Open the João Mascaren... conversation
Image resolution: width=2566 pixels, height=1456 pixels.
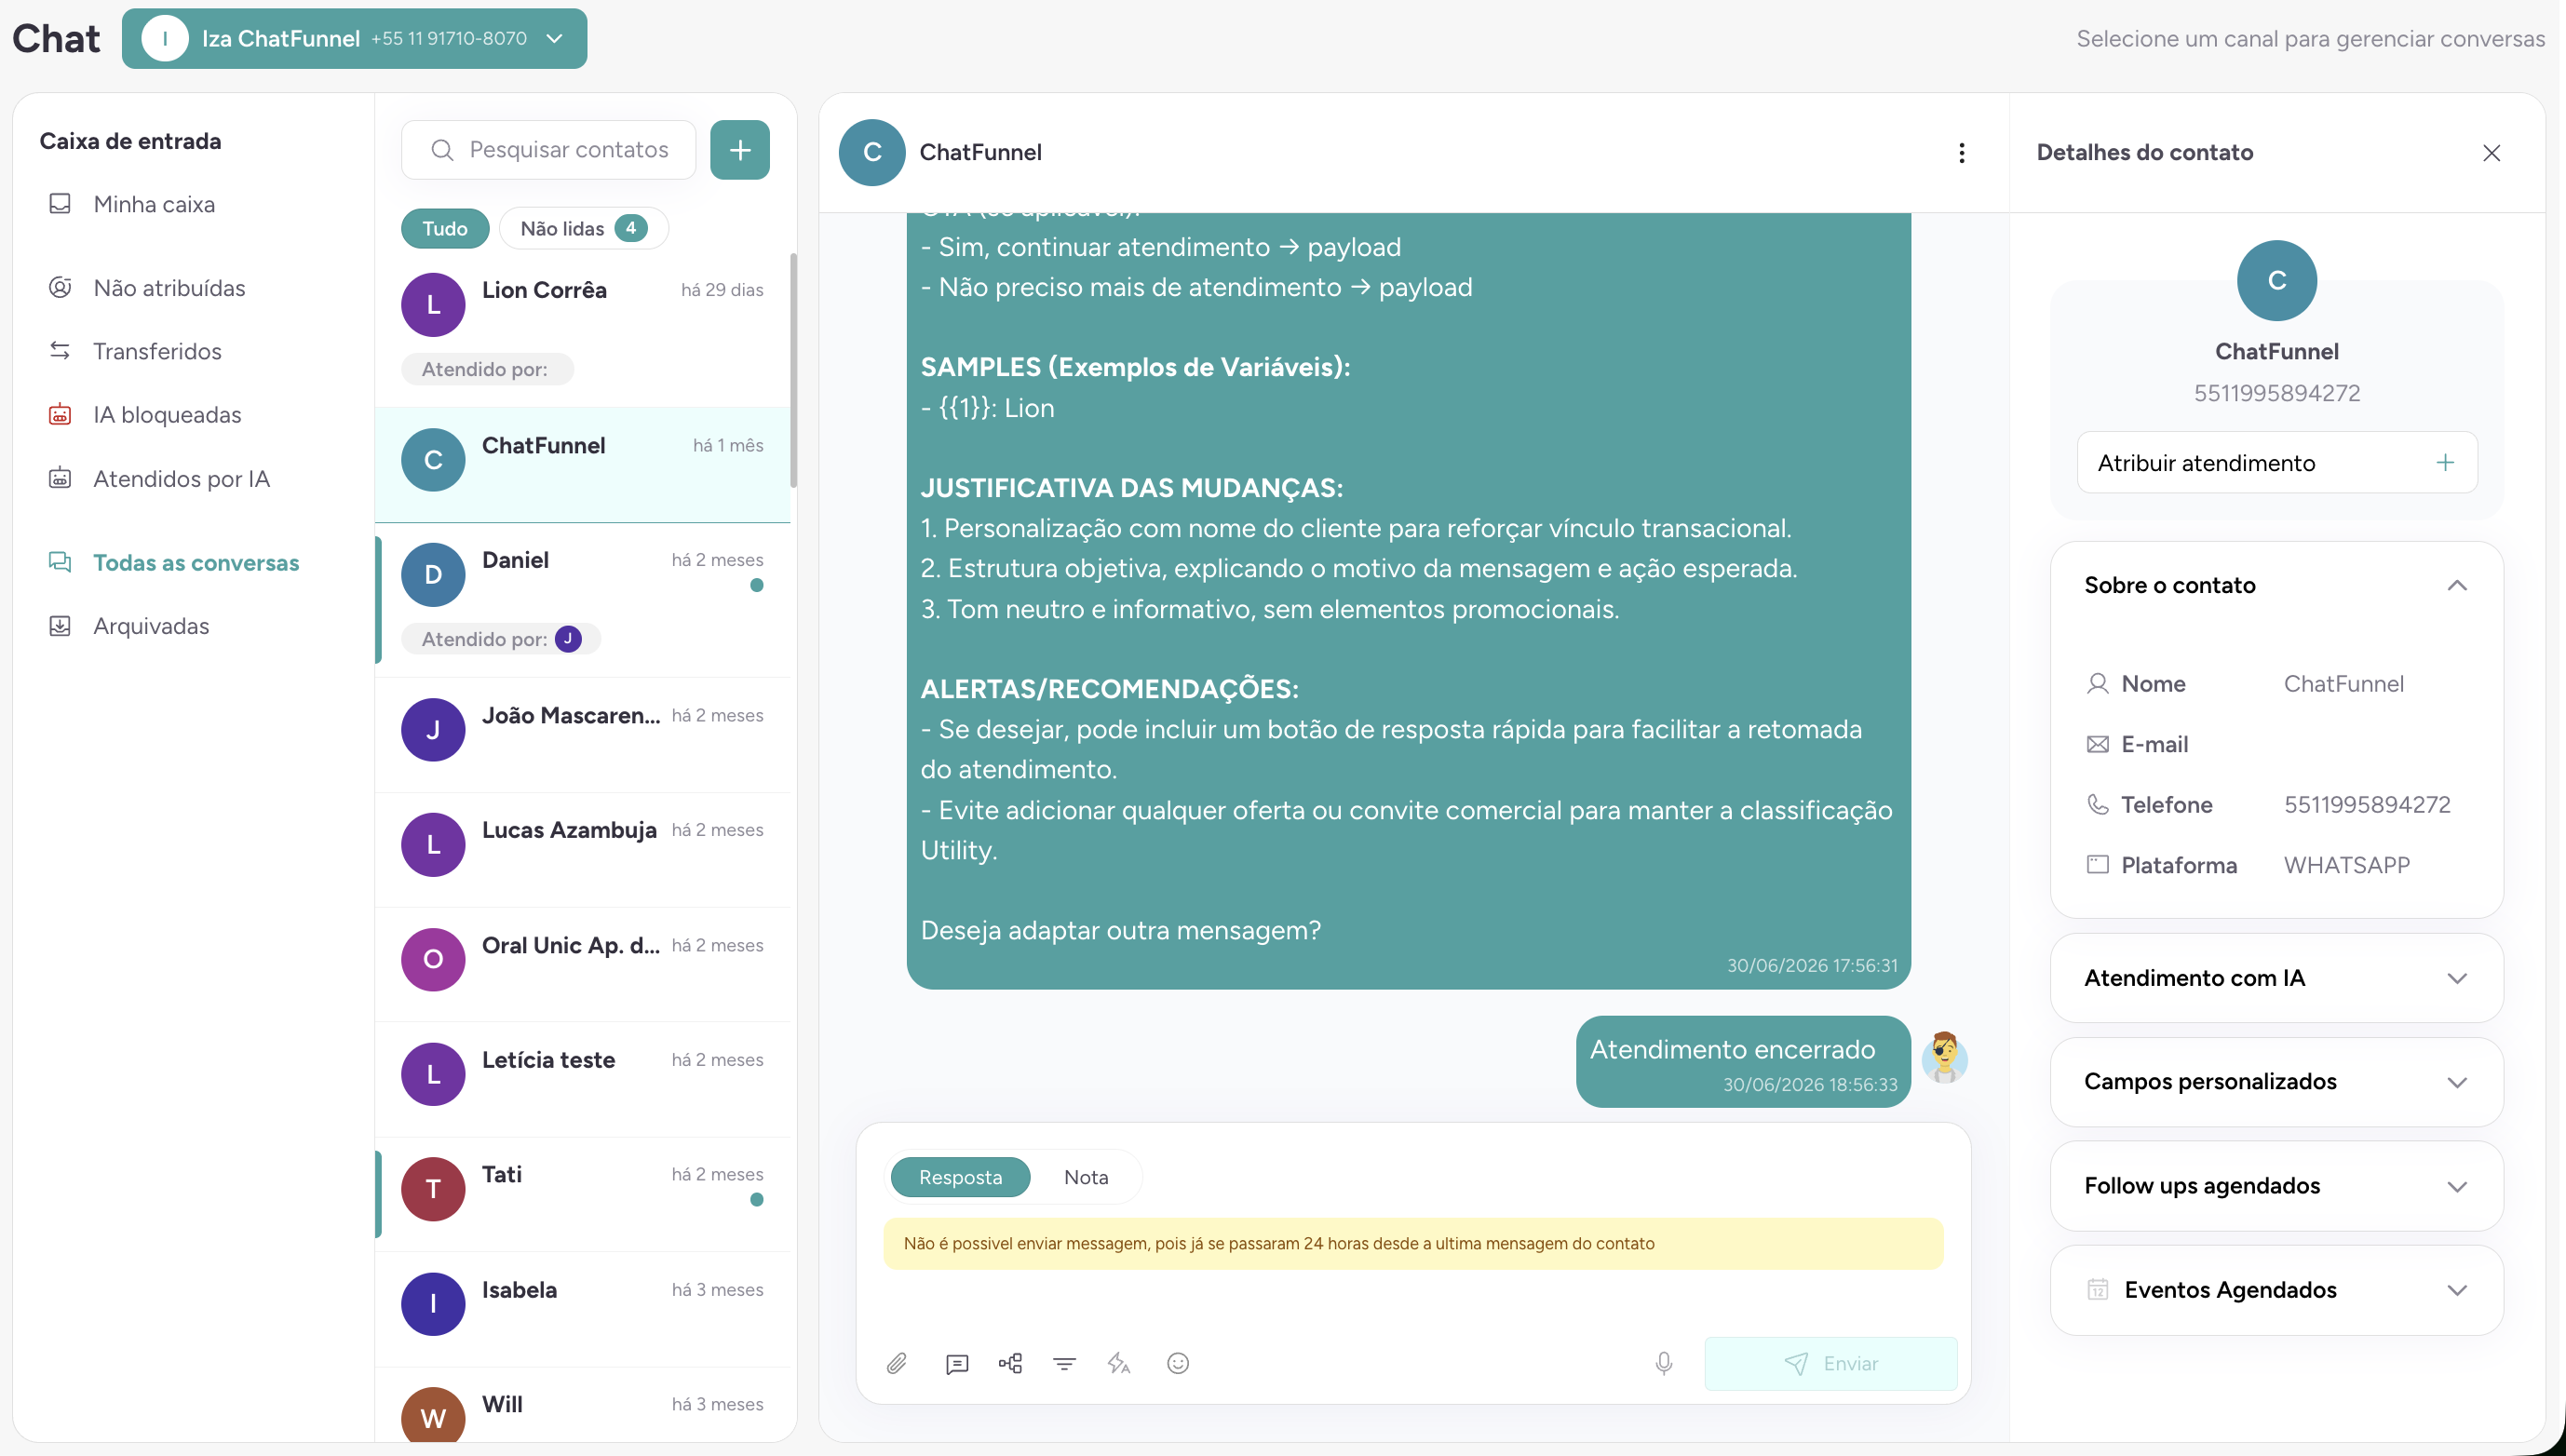pyautogui.click(x=583, y=735)
